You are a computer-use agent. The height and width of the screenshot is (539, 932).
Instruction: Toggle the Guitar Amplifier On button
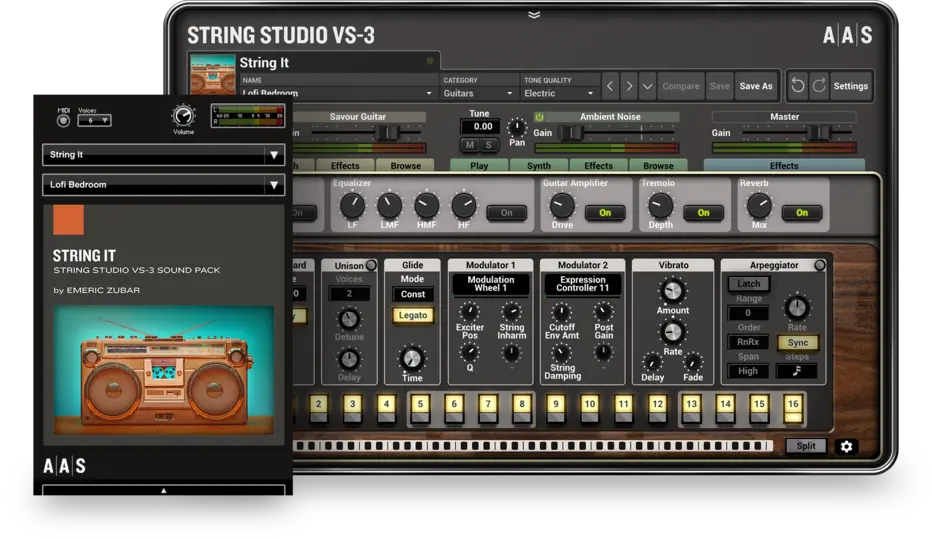604,213
